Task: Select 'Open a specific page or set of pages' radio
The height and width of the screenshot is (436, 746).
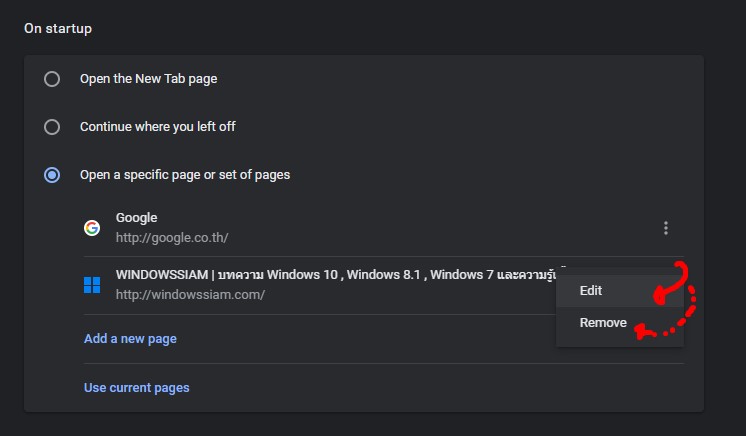Action: coord(52,175)
